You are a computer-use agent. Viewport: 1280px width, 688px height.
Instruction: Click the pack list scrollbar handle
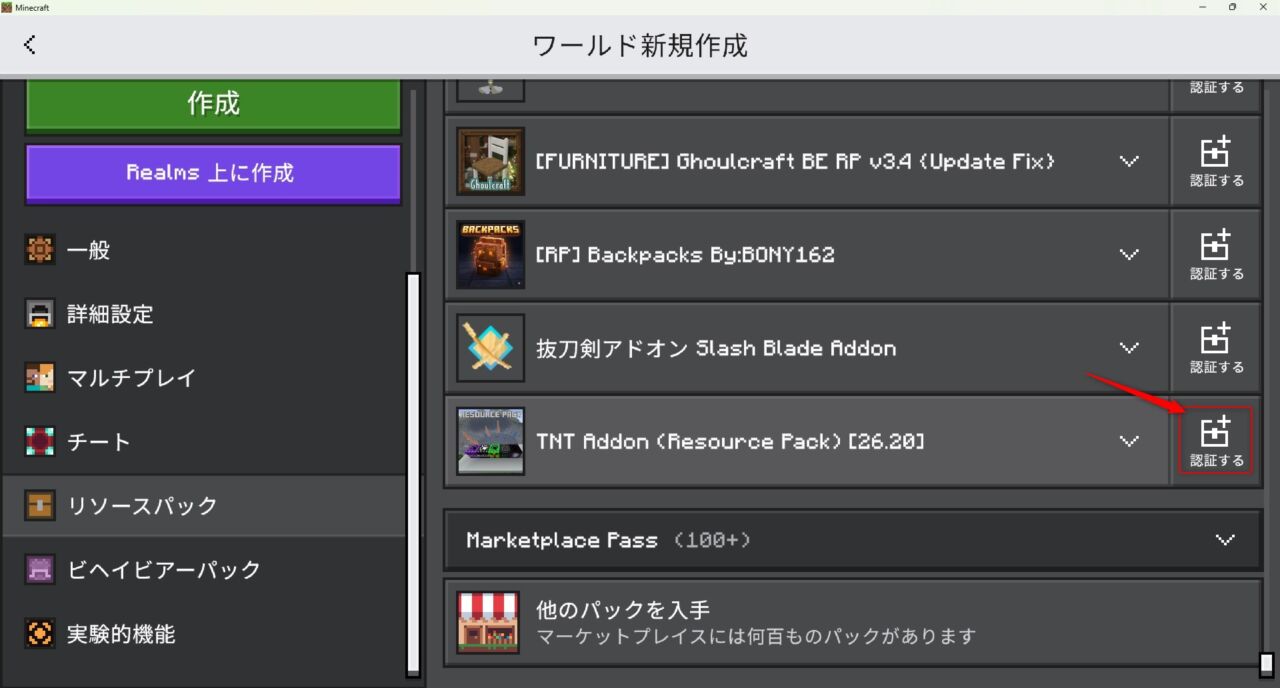(1267, 664)
